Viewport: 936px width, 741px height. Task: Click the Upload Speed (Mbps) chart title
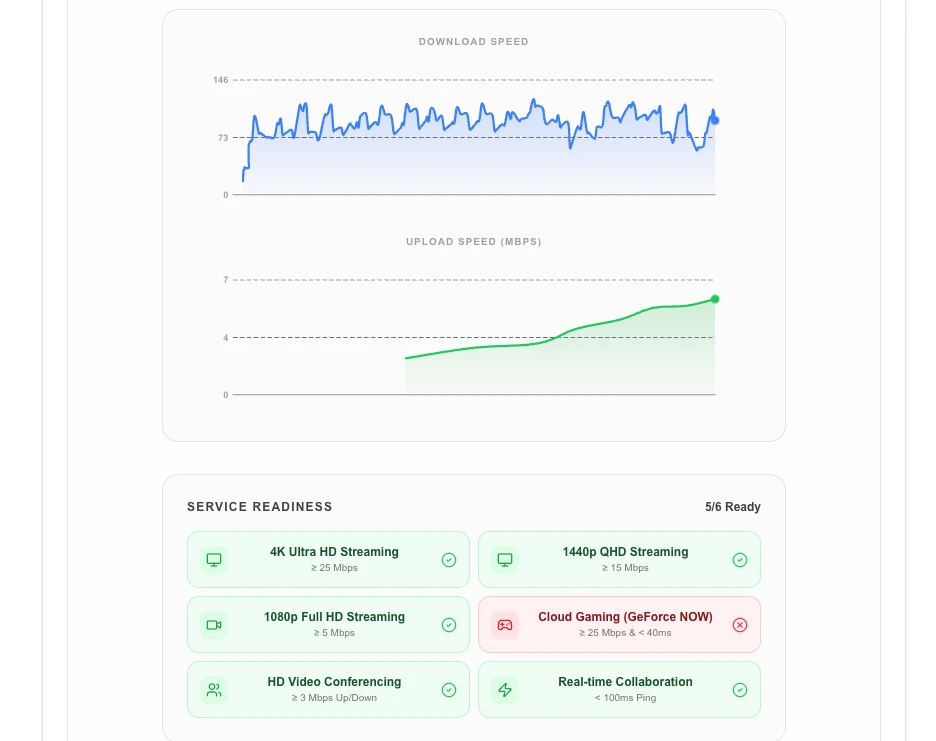click(x=473, y=242)
